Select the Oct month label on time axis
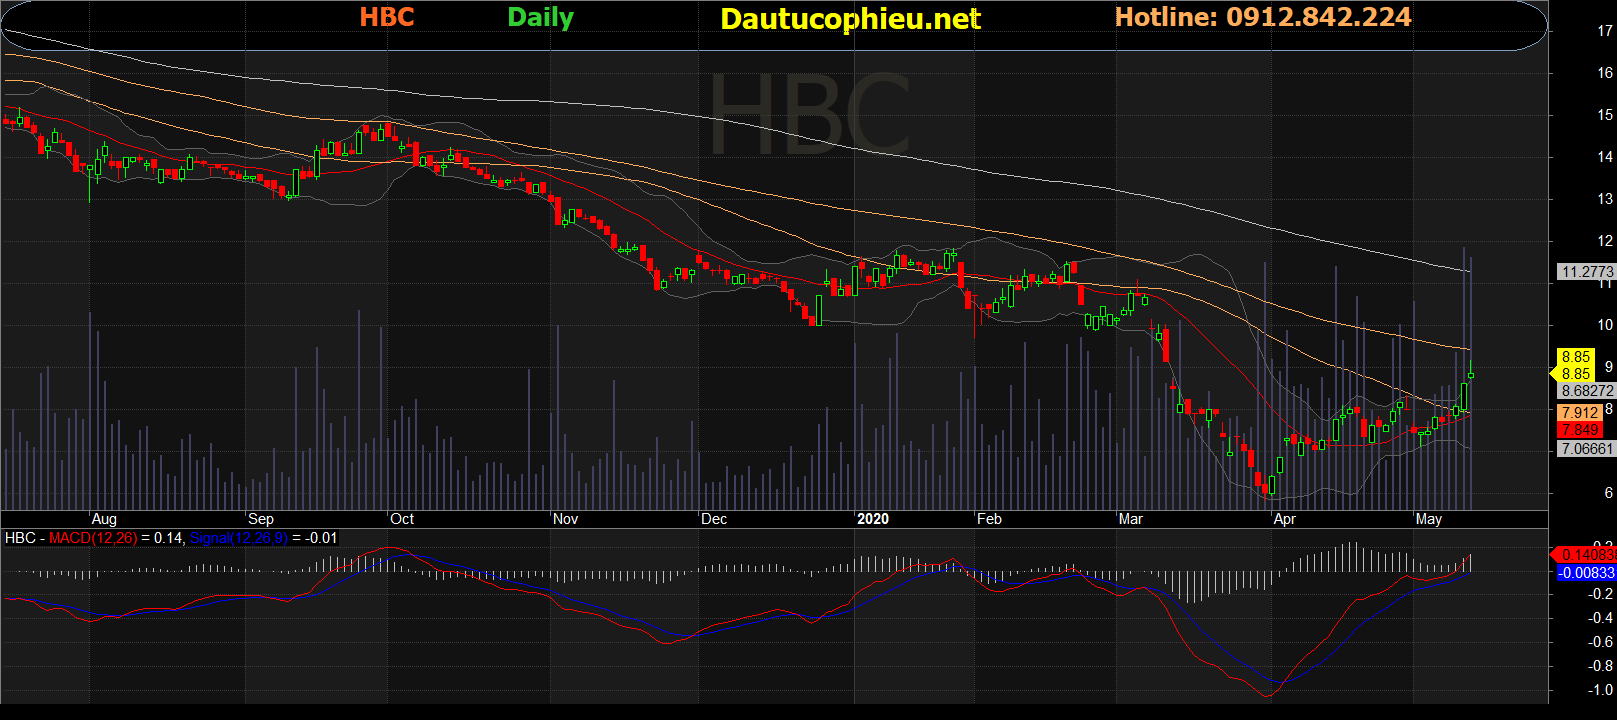The height and width of the screenshot is (720, 1617). pos(402,519)
